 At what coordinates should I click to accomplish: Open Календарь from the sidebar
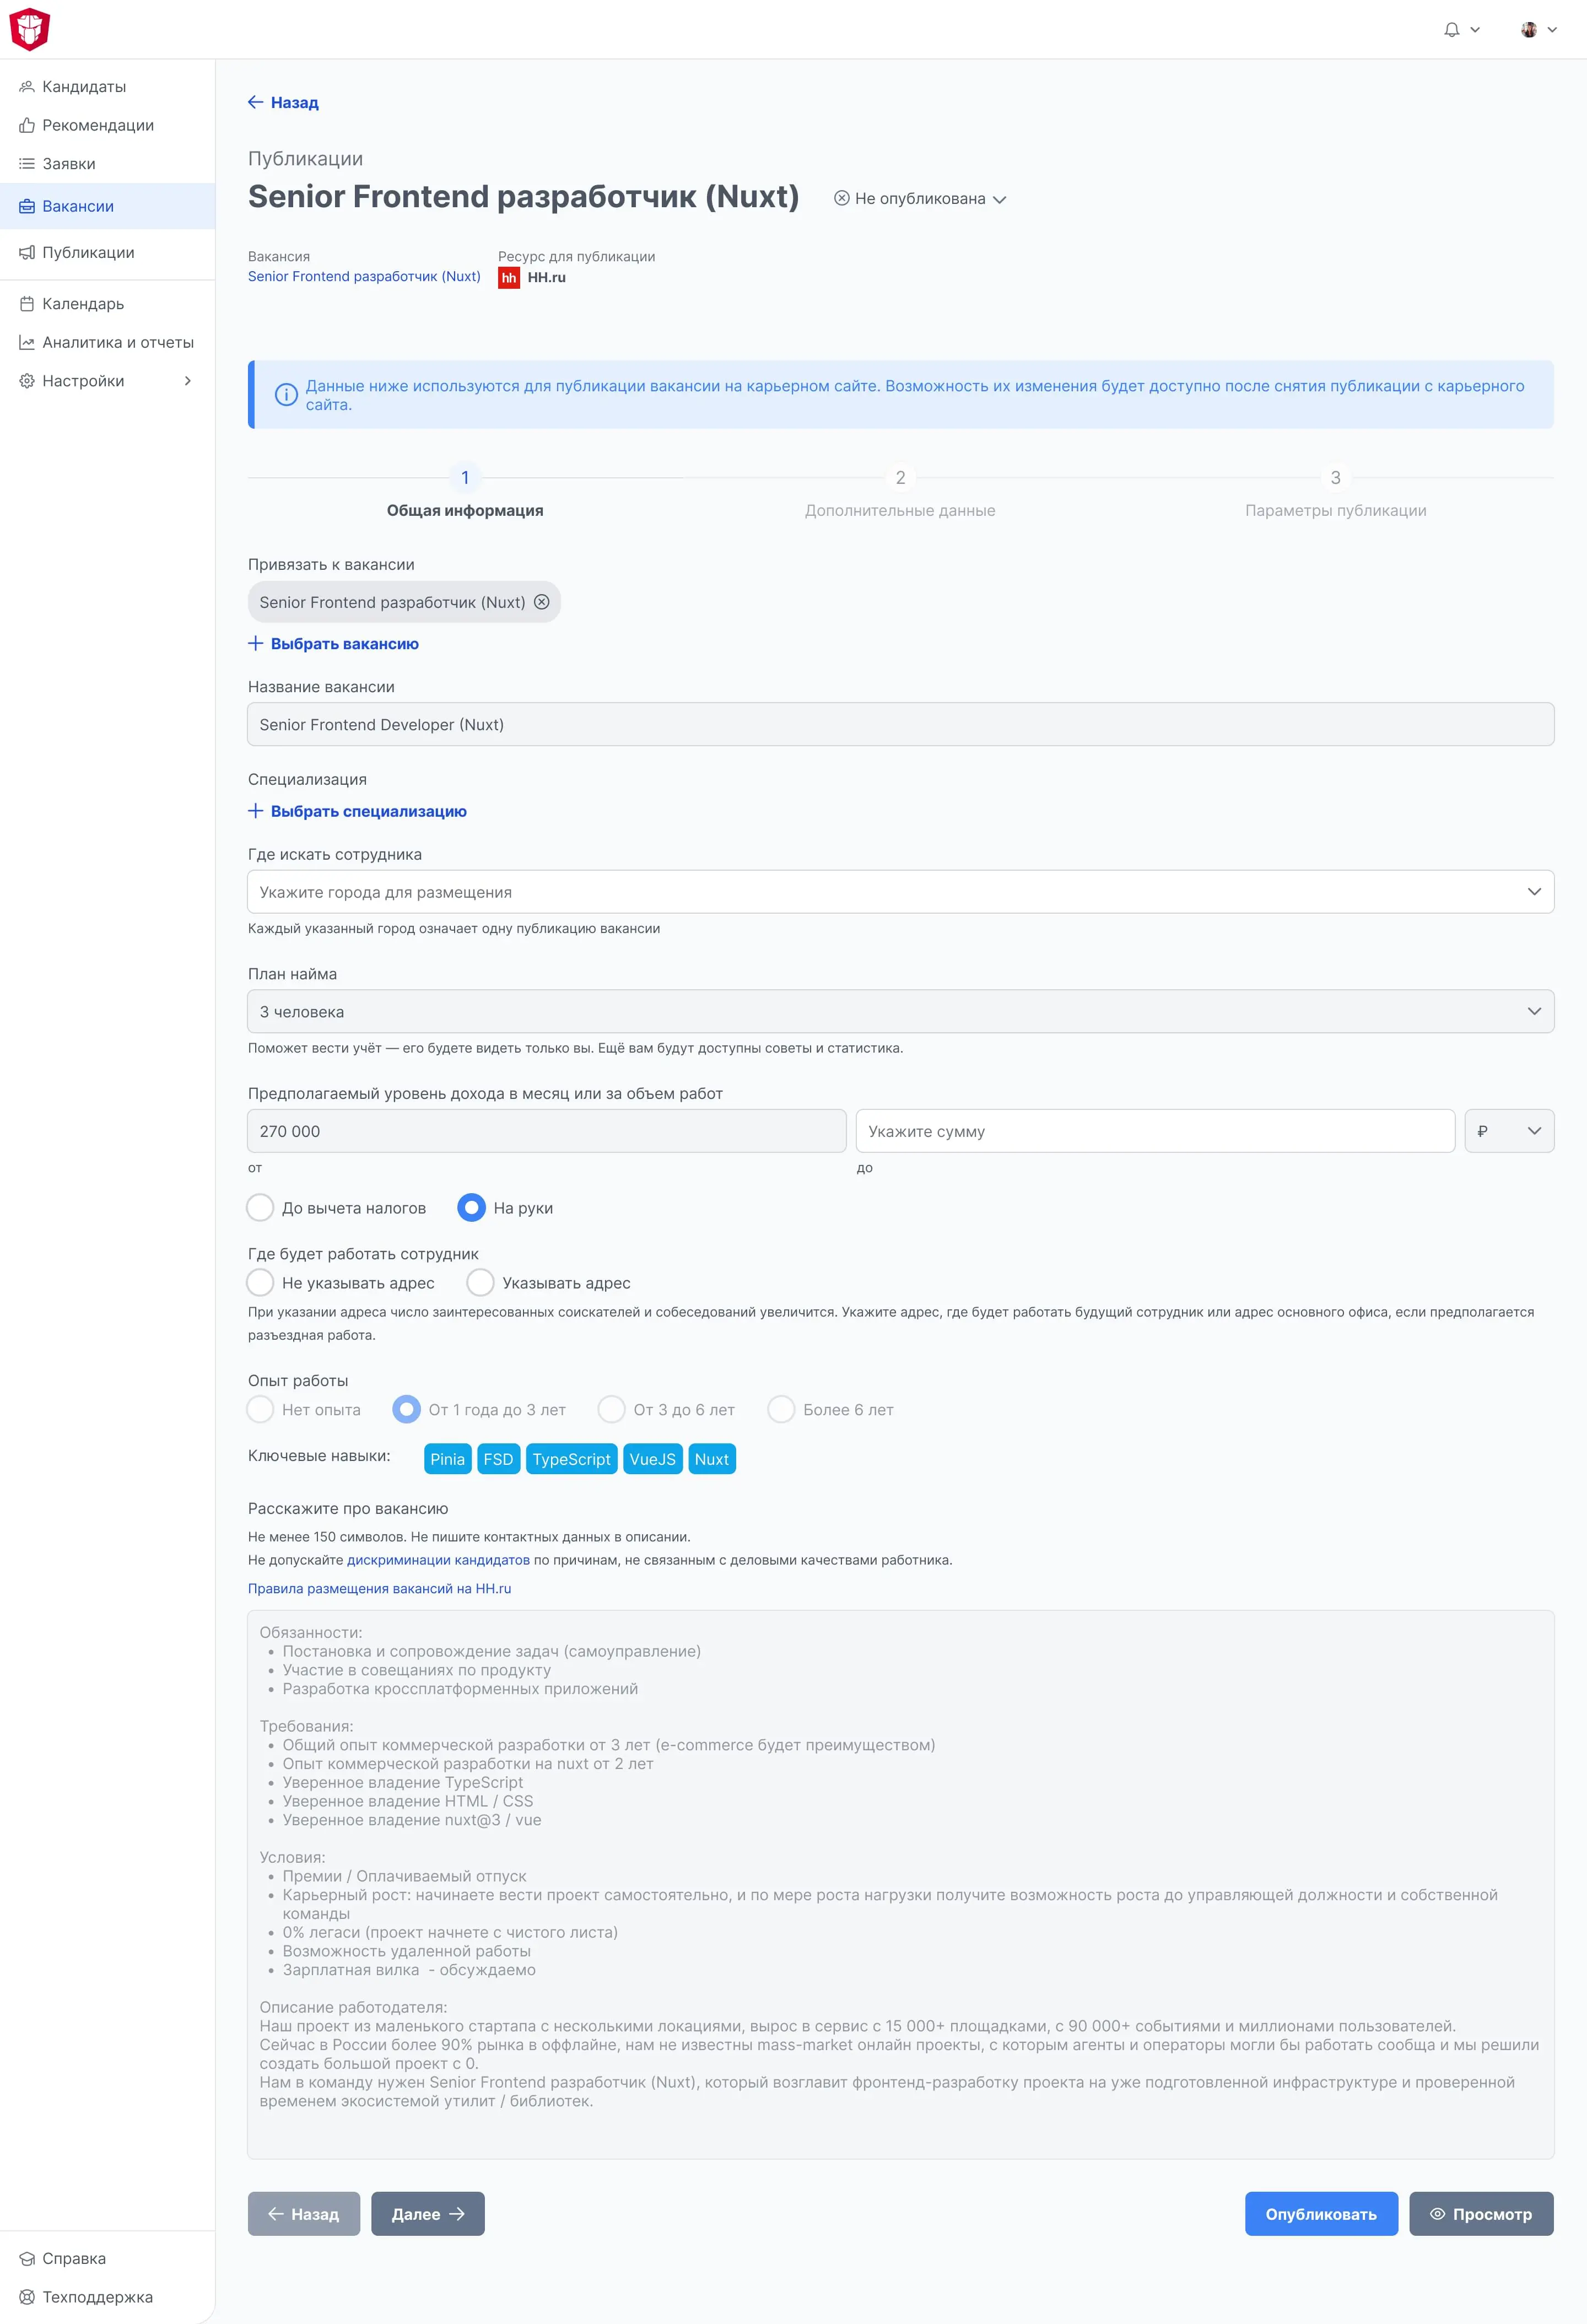pyautogui.click(x=83, y=304)
